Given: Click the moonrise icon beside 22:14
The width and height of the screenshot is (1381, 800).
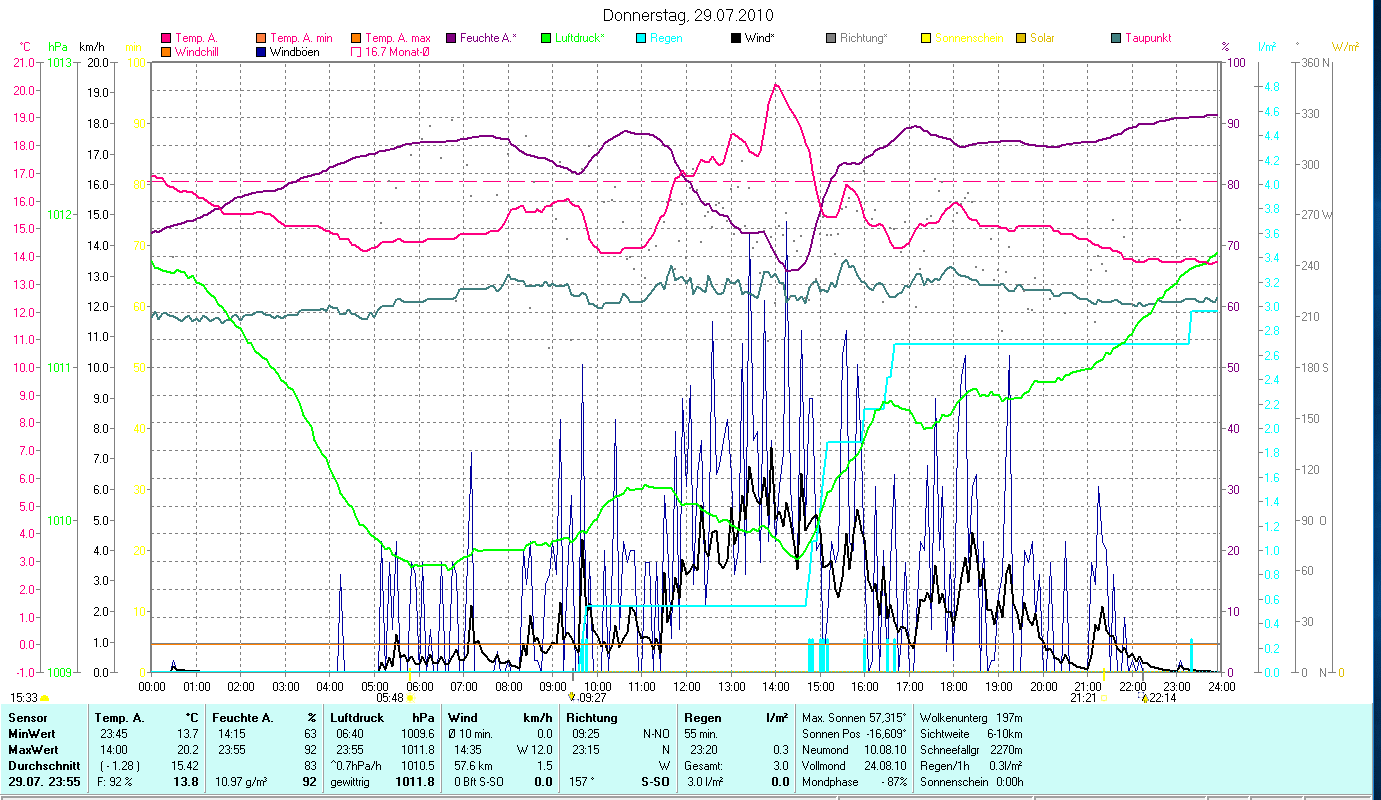Looking at the screenshot, I should click(1144, 698).
